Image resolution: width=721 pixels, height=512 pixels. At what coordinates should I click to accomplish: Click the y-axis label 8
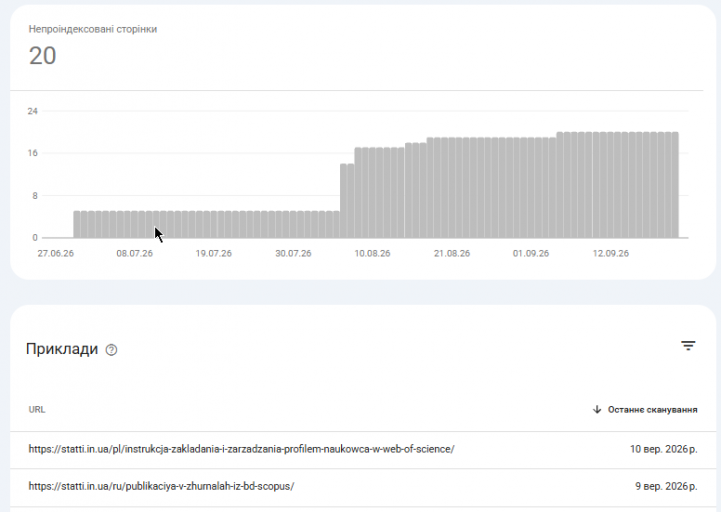click(x=35, y=196)
